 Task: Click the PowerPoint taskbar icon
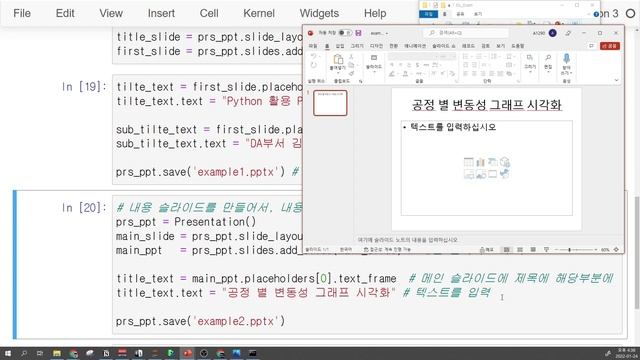coord(187,353)
